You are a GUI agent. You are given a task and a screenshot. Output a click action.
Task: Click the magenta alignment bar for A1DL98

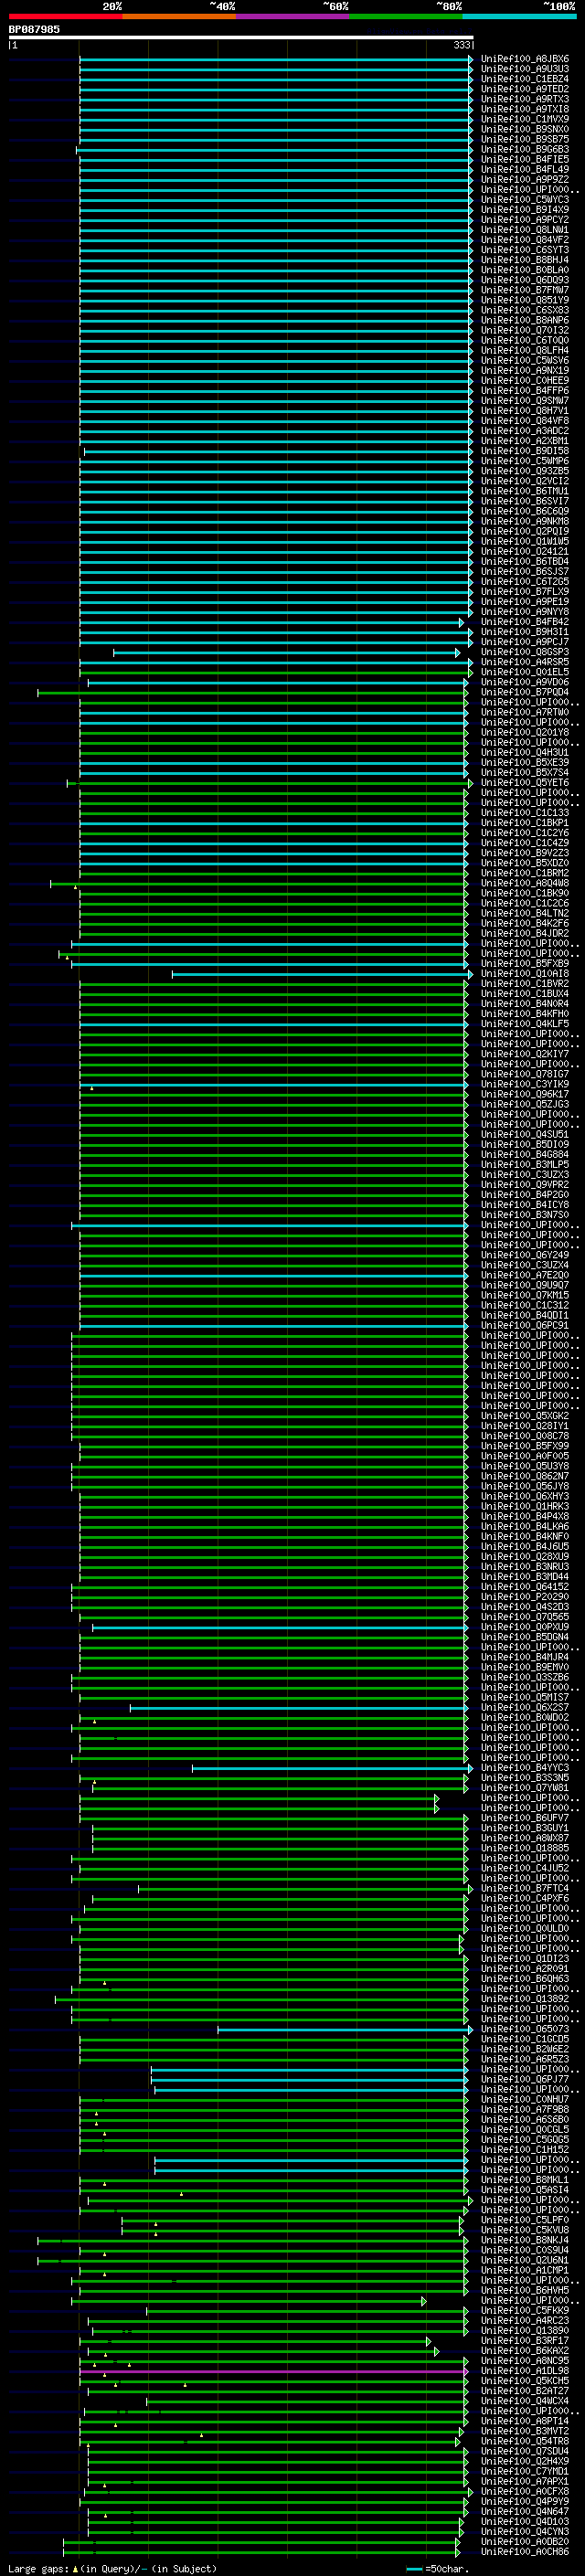tap(273, 2371)
